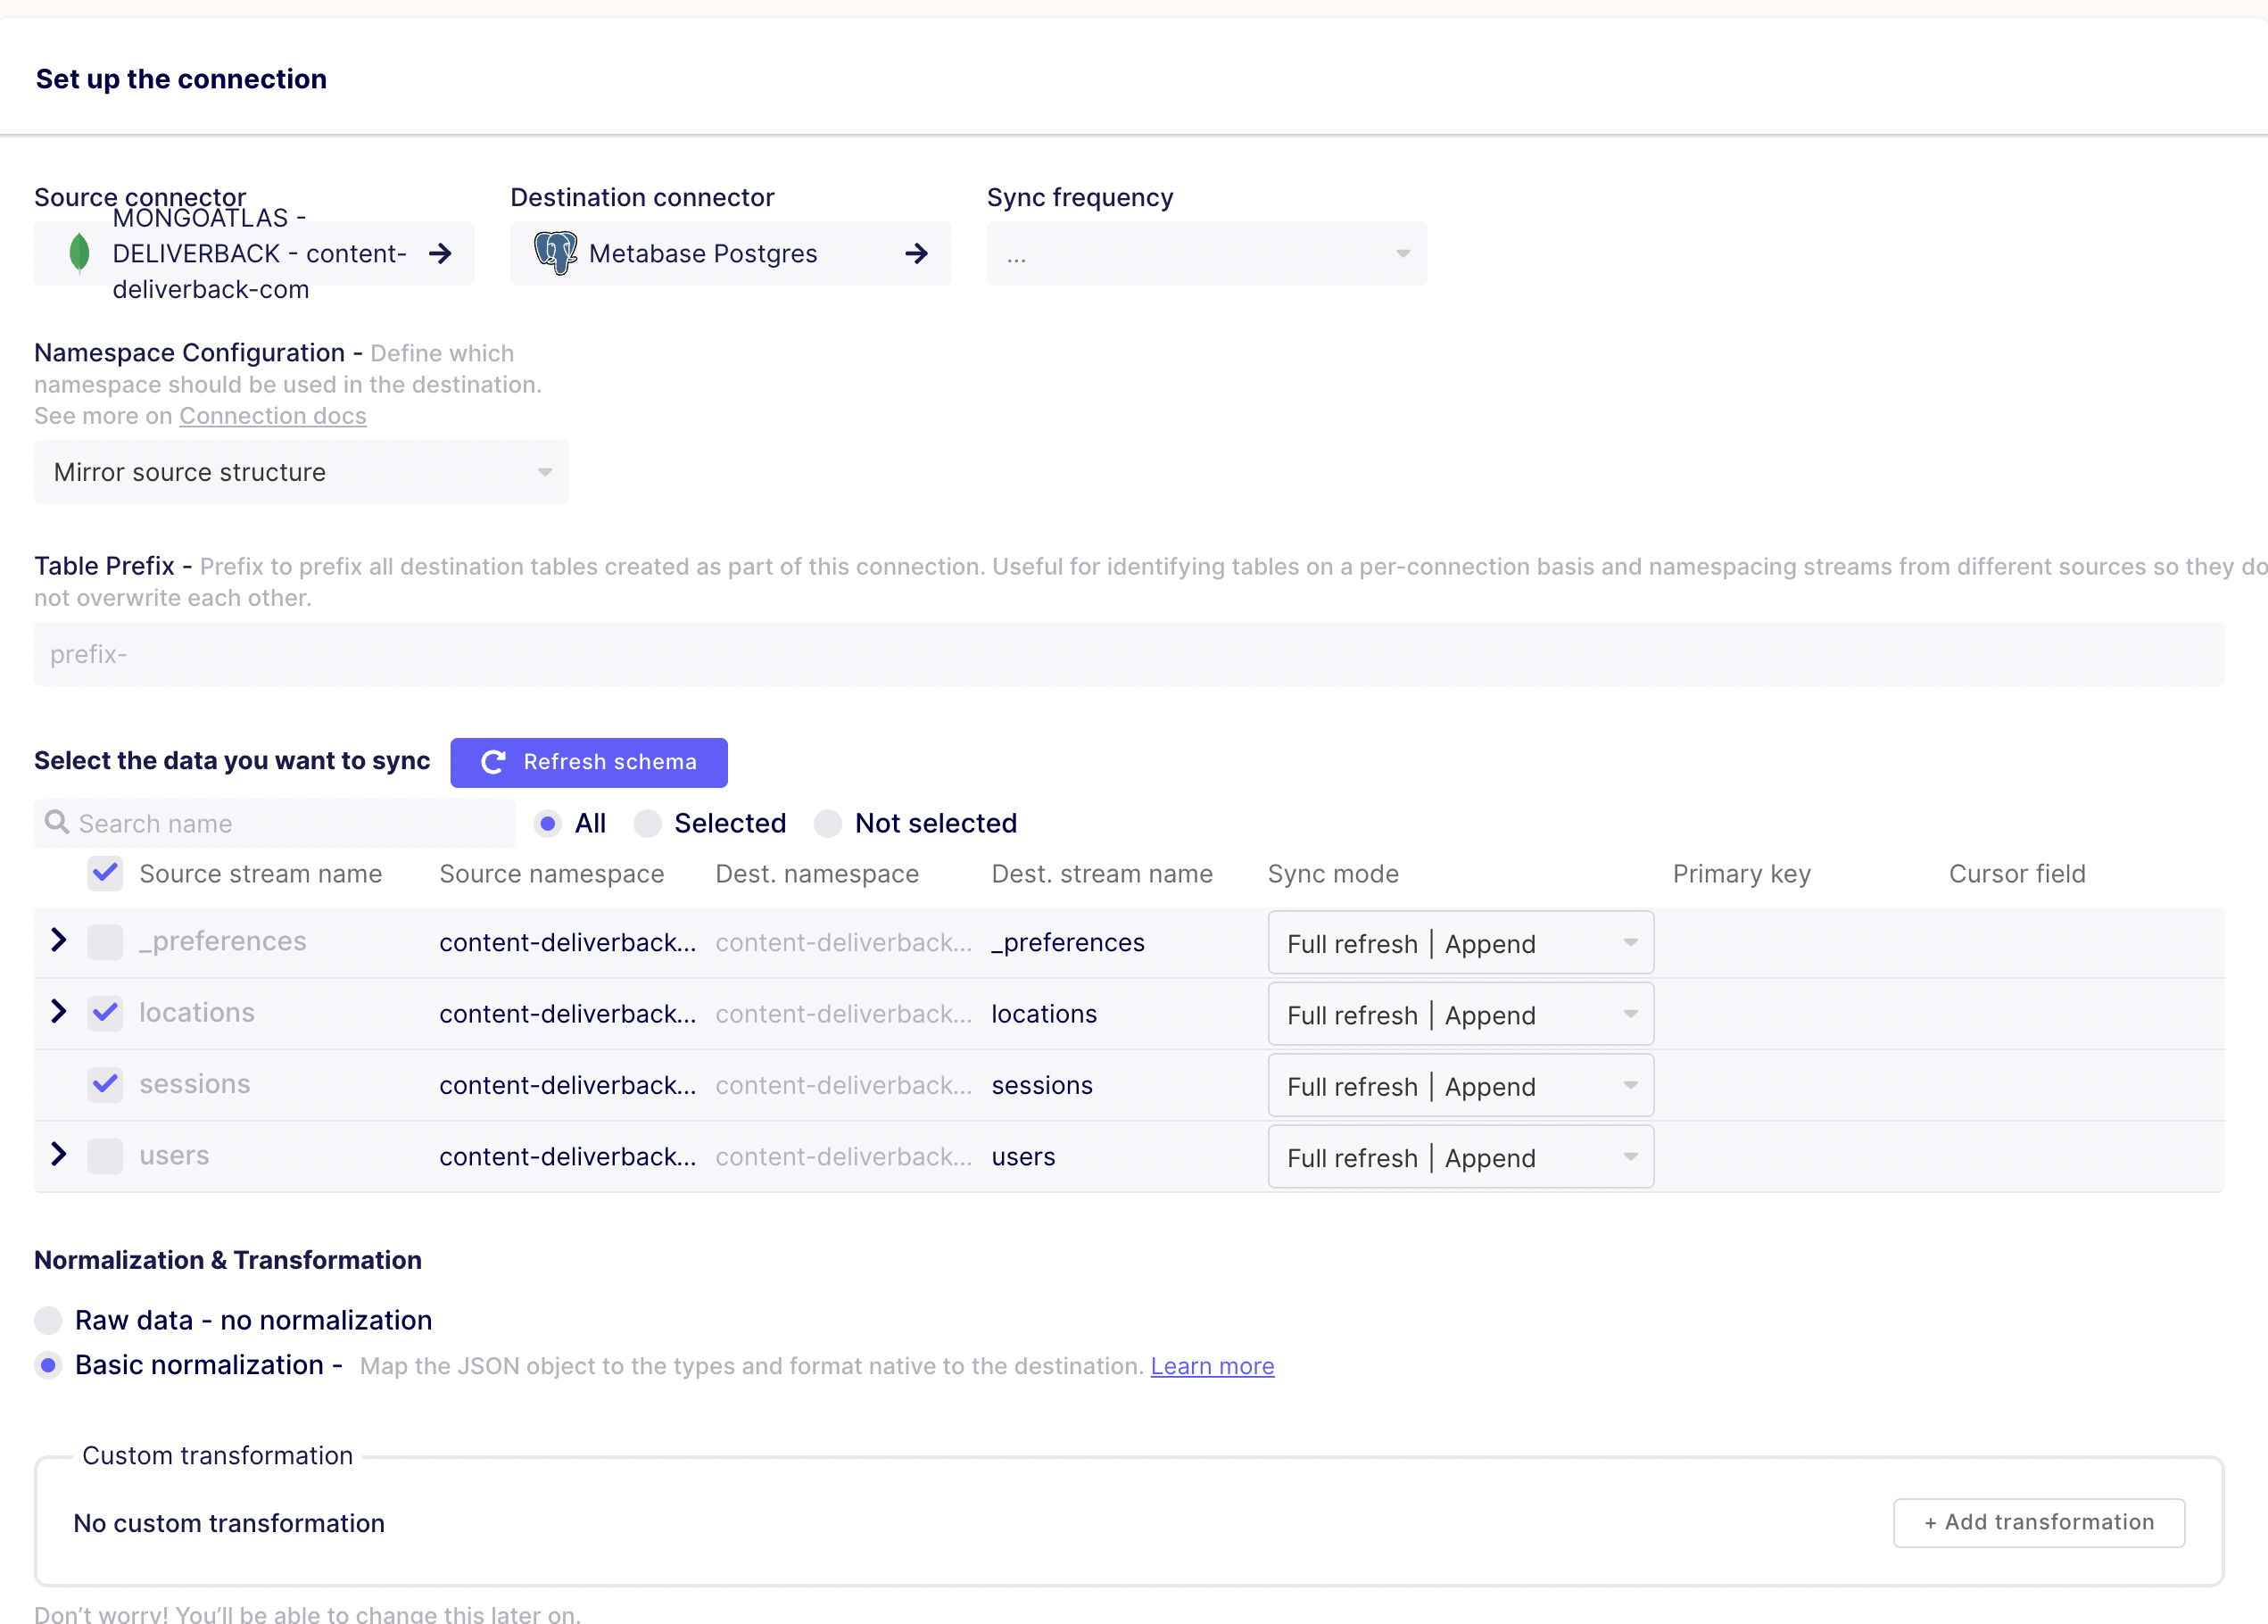Click the circular refresh icon on Refresh schema
Viewport: 2268px width, 1624px height.
click(493, 762)
